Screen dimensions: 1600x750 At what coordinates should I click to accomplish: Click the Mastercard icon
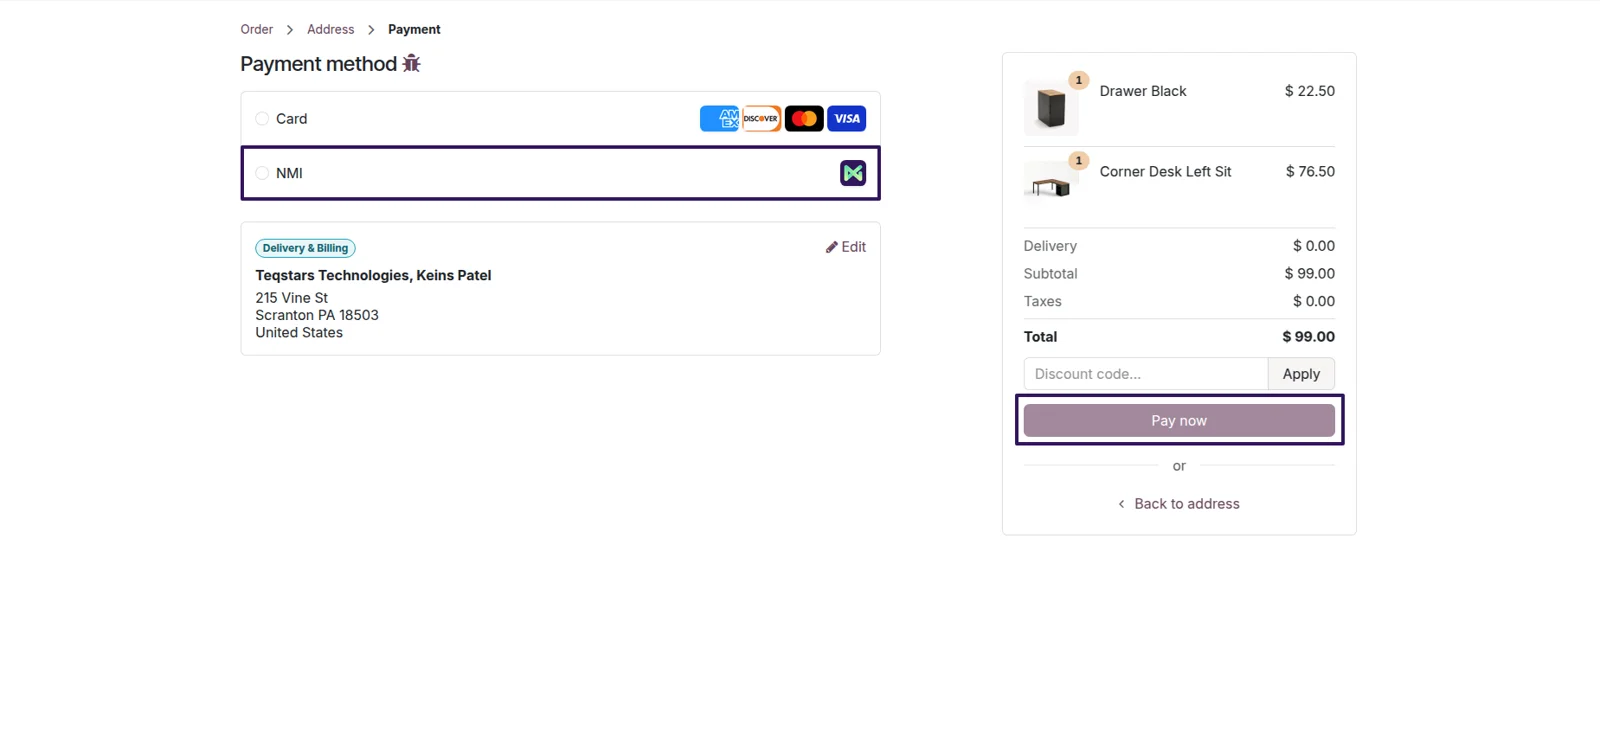coord(804,119)
